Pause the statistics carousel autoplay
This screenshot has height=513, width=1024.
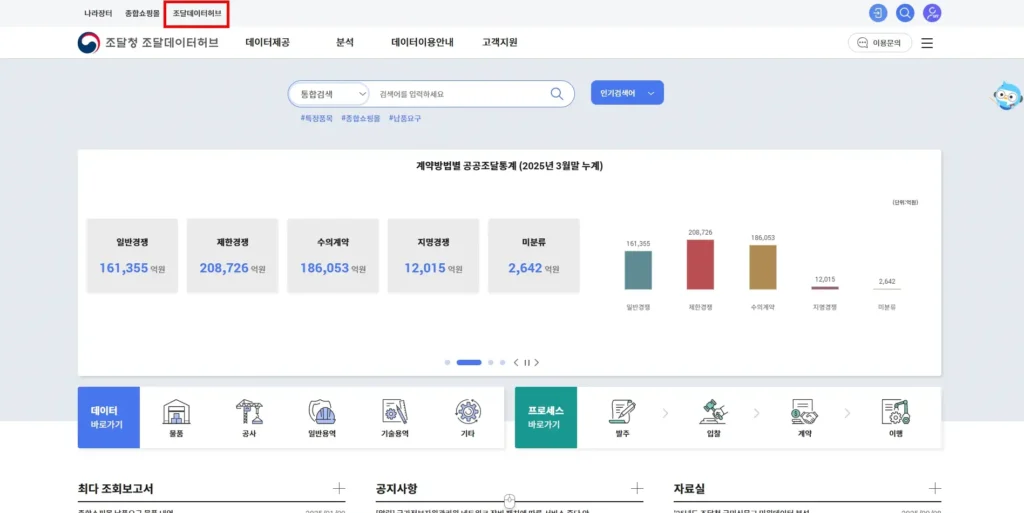click(x=527, y=363)
